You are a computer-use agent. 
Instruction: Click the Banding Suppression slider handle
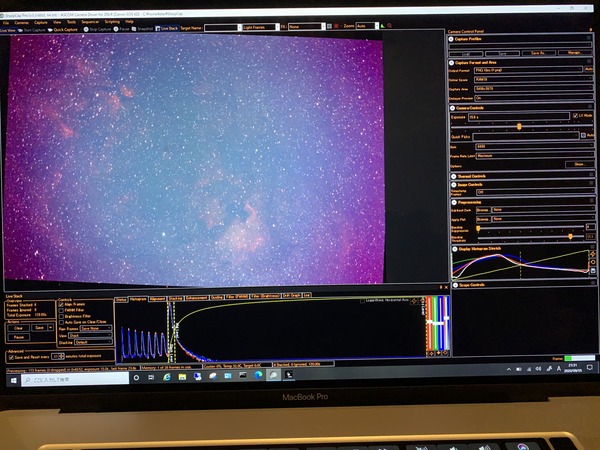pyautogui.click(x=478, y=229)
